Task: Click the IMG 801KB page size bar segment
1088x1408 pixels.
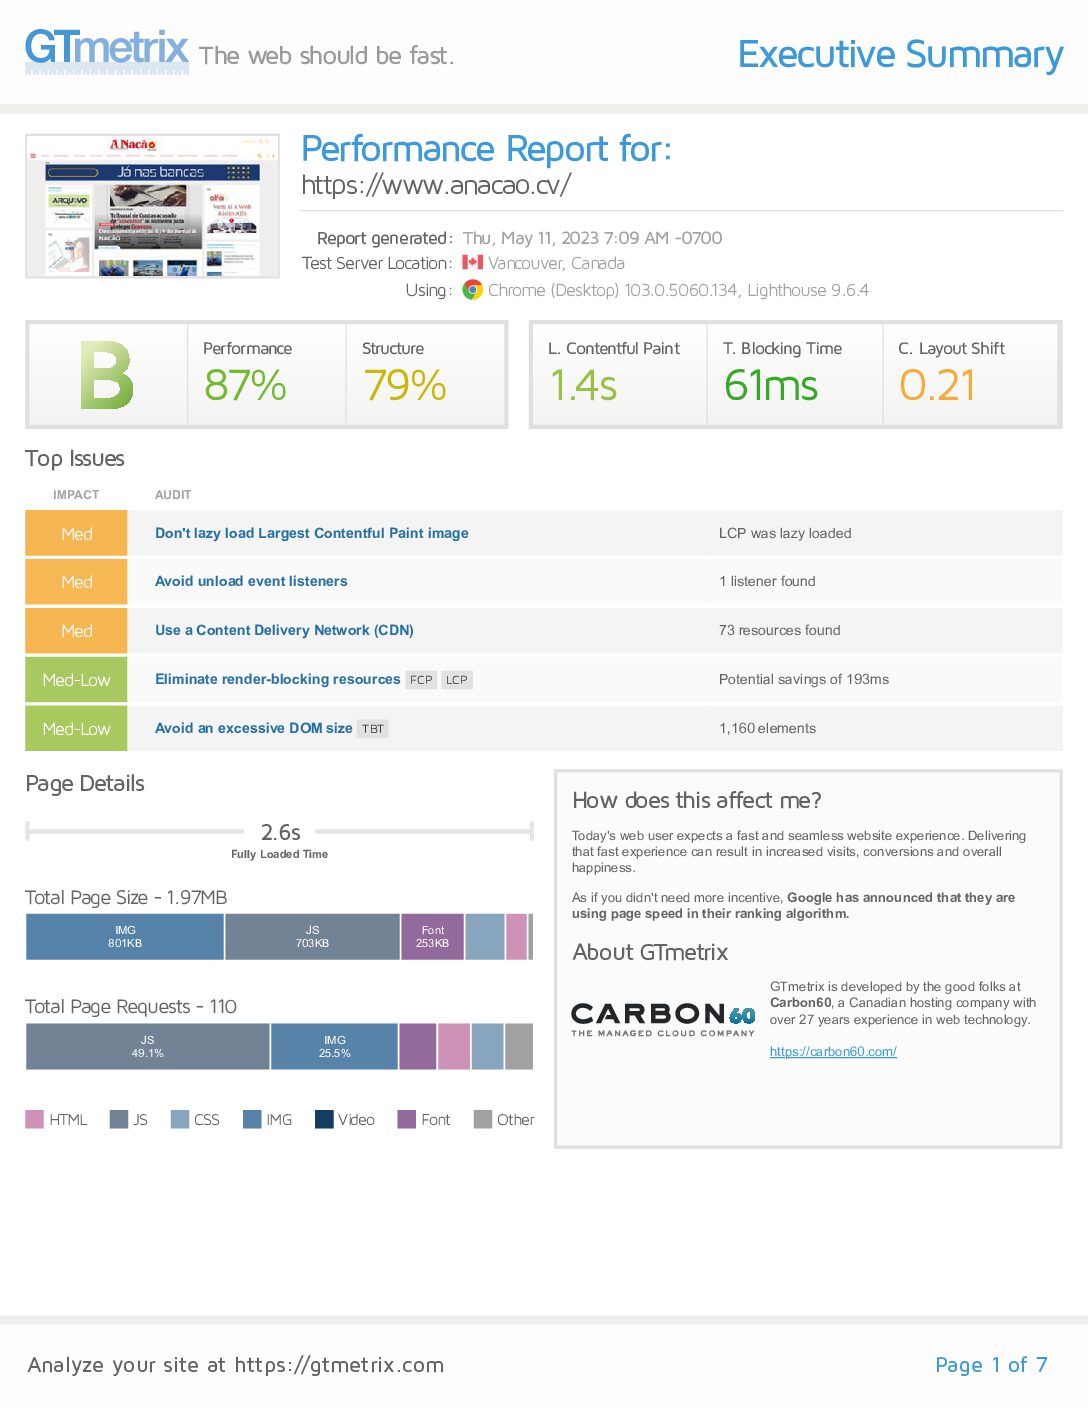Action: 125,937
